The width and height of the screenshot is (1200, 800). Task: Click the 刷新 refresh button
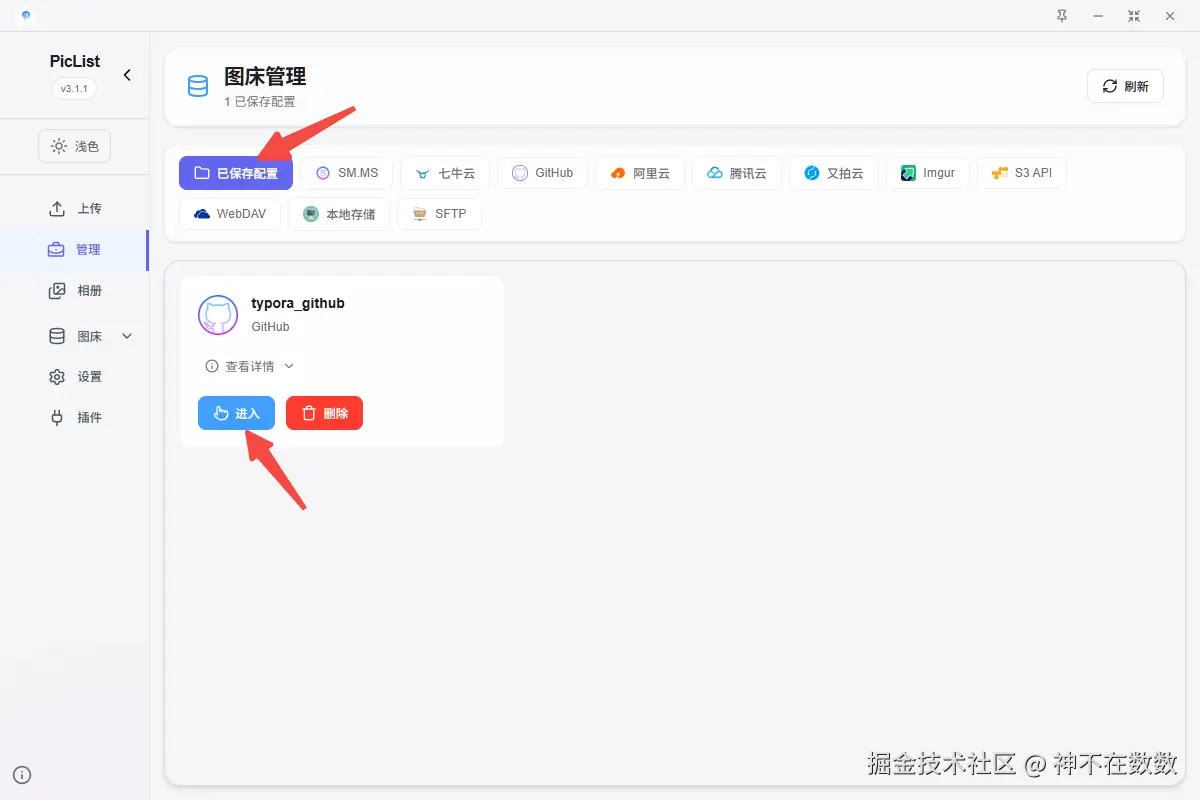pos(1125,86)
